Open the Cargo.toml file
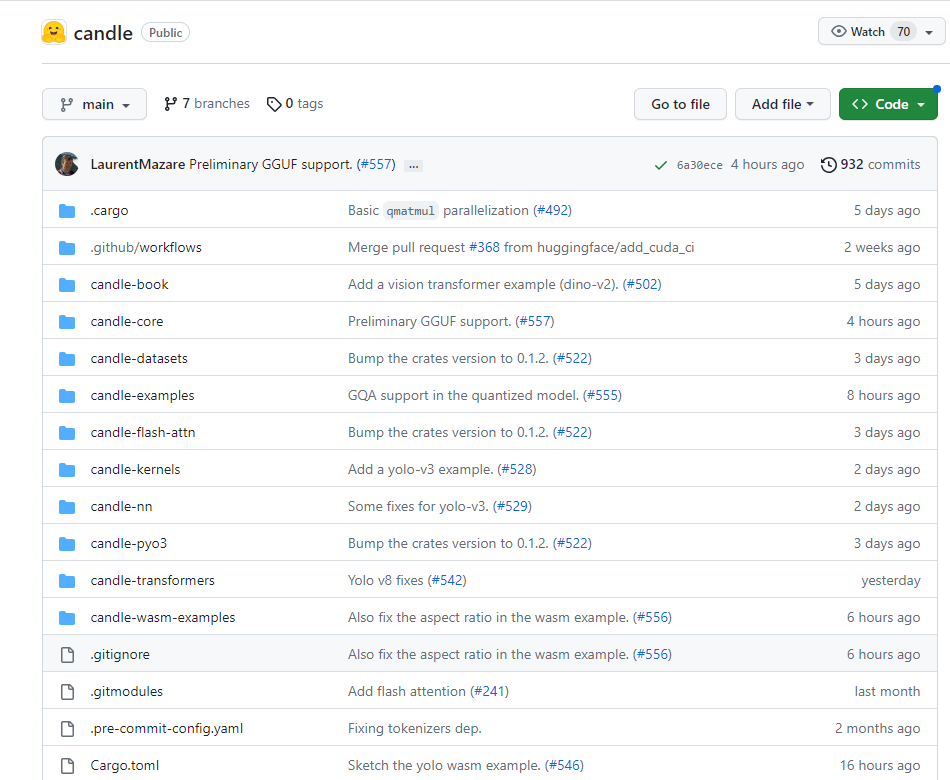Viewport: 950px width, 780px height. click(125, 765)
